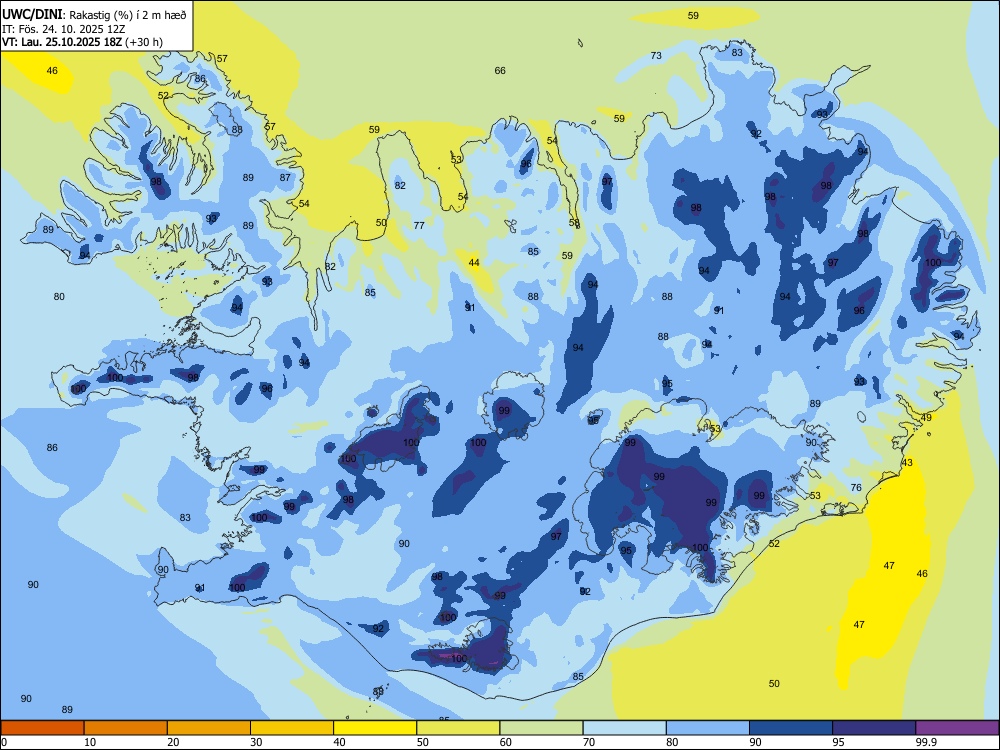Click the 'IT: Fös. 24. 10. 2025 12Z' line
The height and width of the screenshot is (750, 1000).
64,29
